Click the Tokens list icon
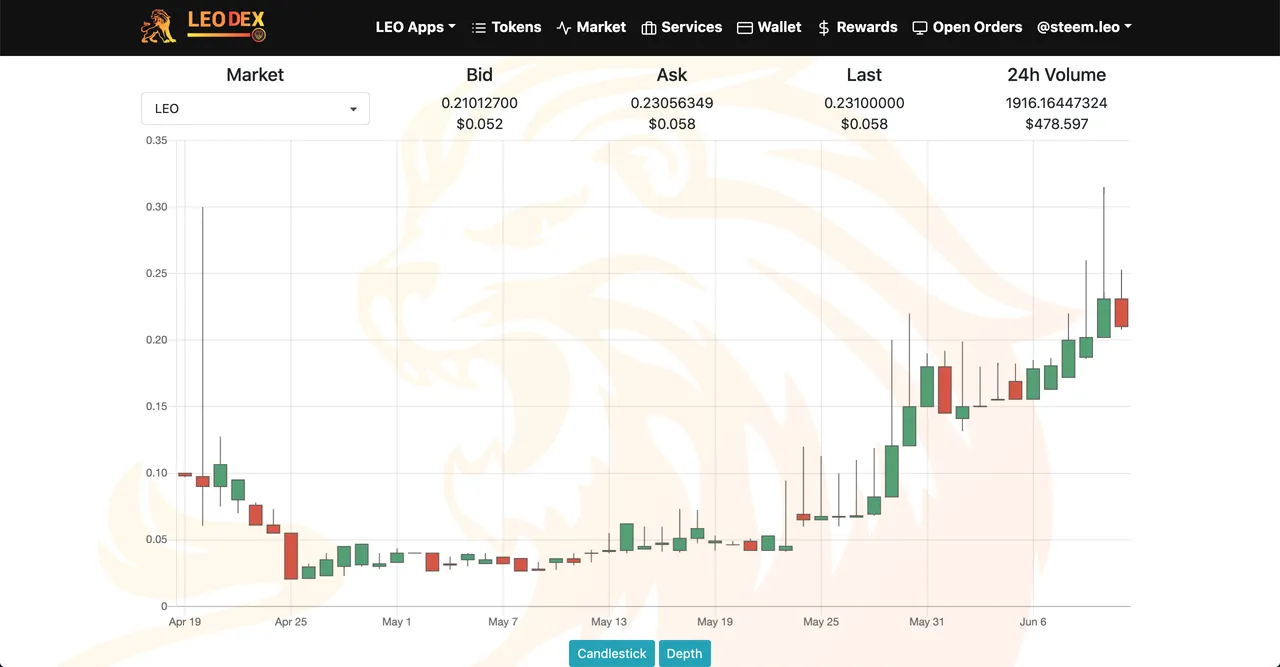The height and width of the screenshot is (667, 1280). (479, 28)
